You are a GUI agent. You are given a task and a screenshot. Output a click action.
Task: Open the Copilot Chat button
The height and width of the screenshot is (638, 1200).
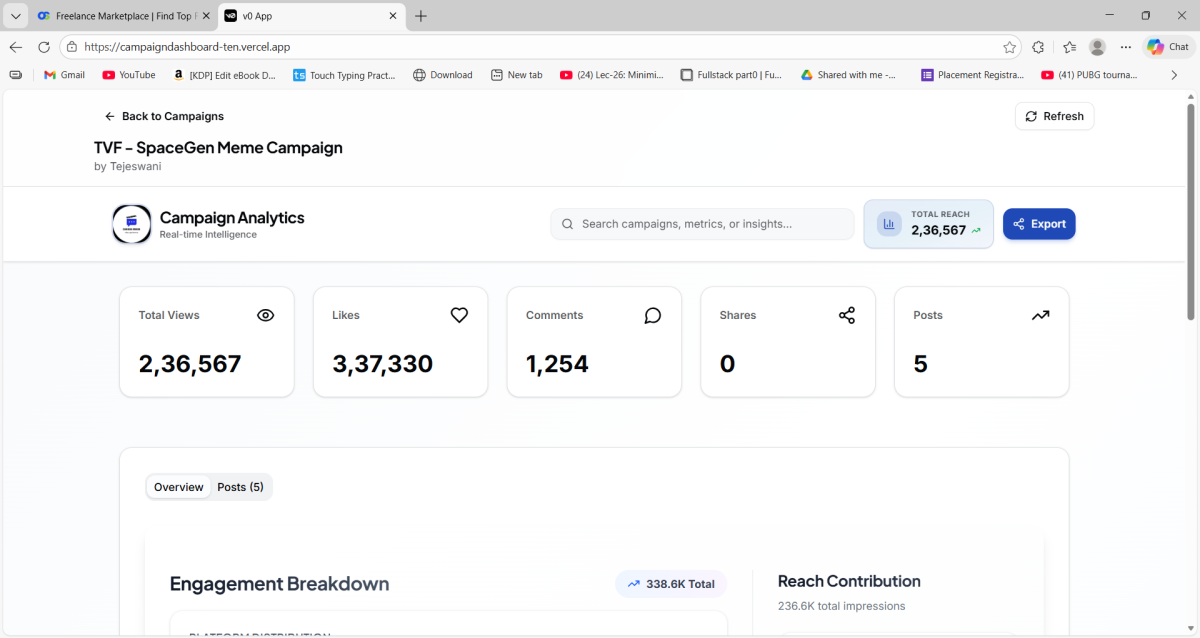(1168, 47)
